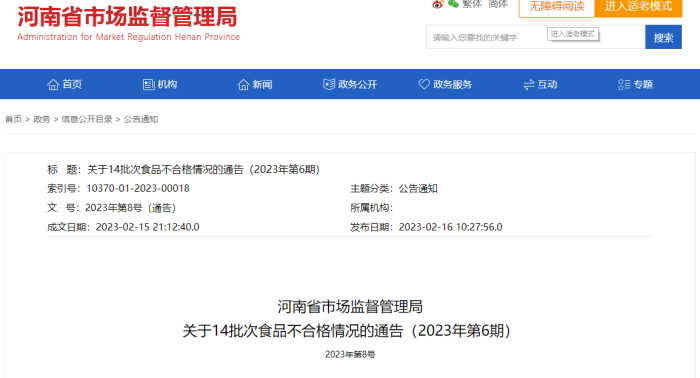Click the 政务 breadcrumb link
The width and height of the screenshot is (700, 378).
(x=42, y=119)
